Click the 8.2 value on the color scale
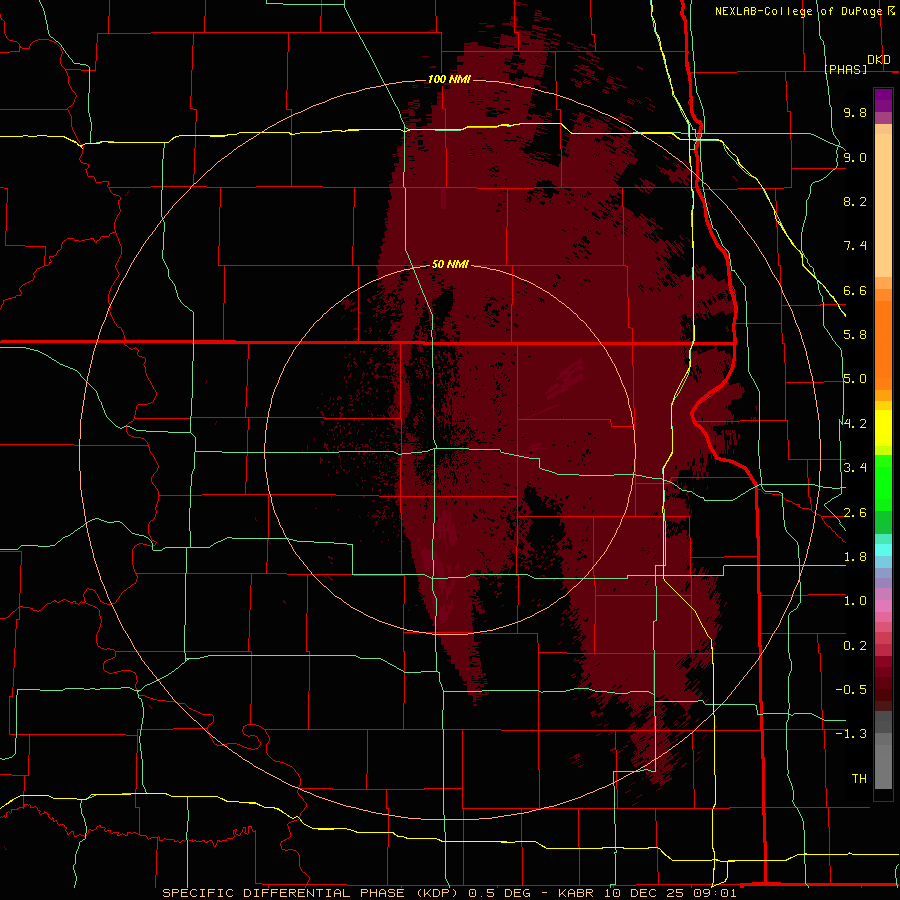900x900 pixels. (855, 201)
